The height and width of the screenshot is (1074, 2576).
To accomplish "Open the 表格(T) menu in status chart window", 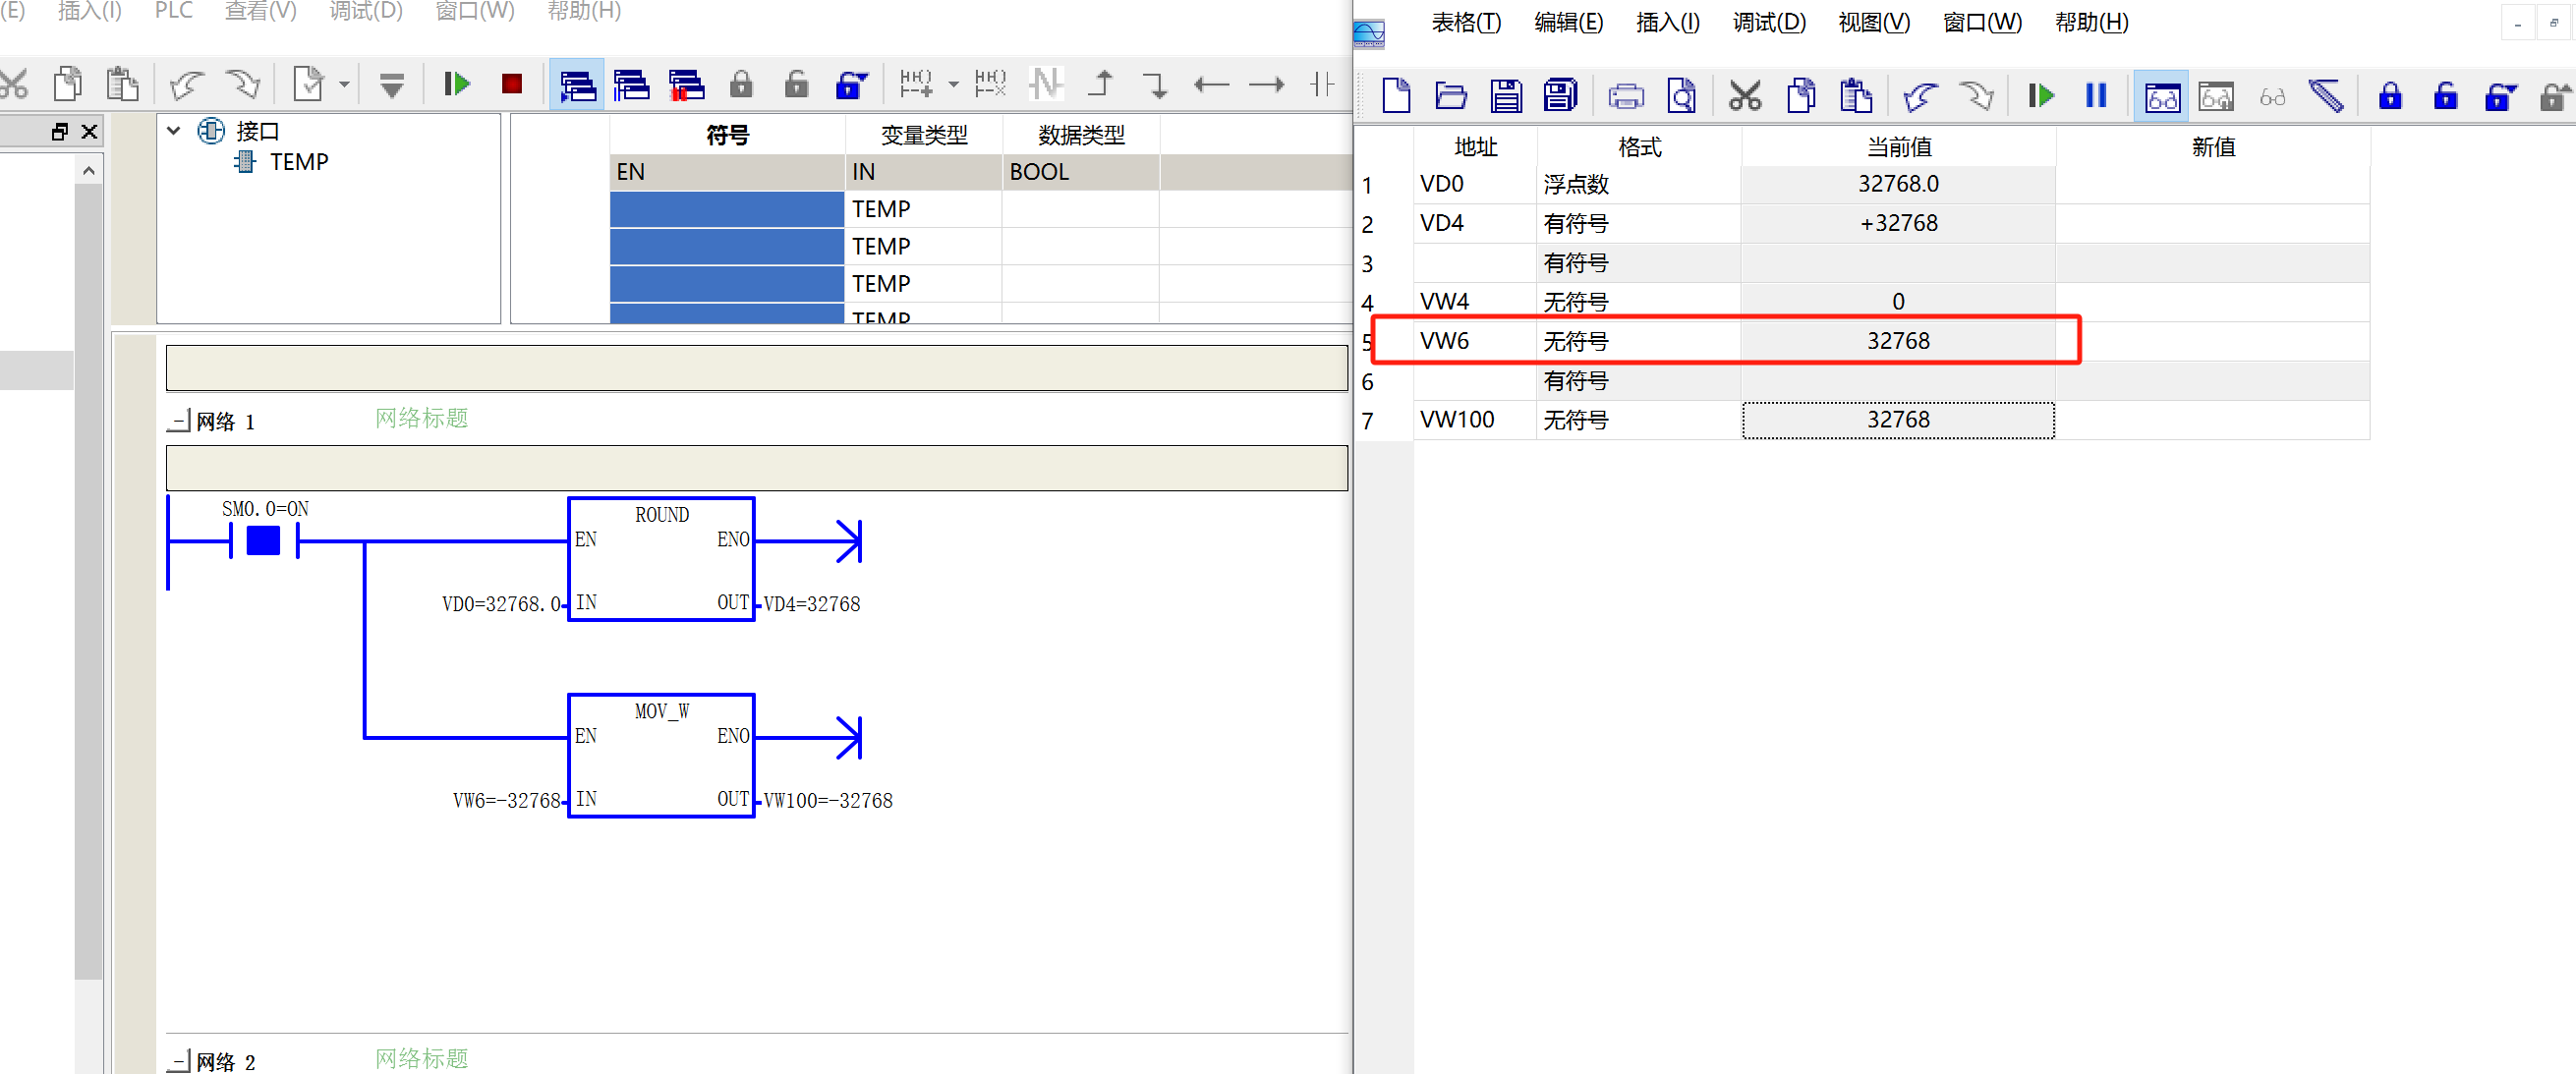I will 1466,22.
